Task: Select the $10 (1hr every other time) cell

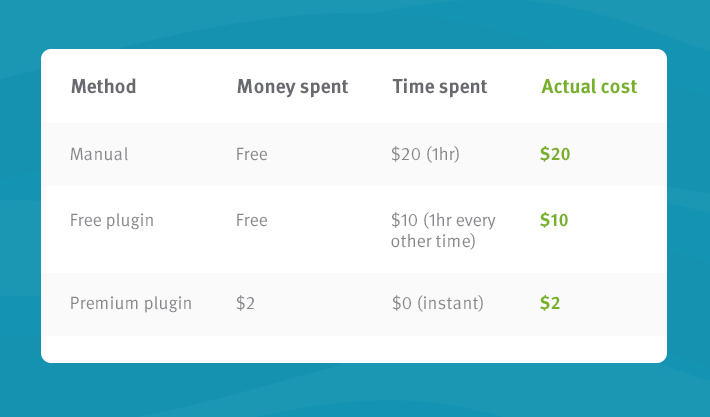Action: [x=444, y=230]
